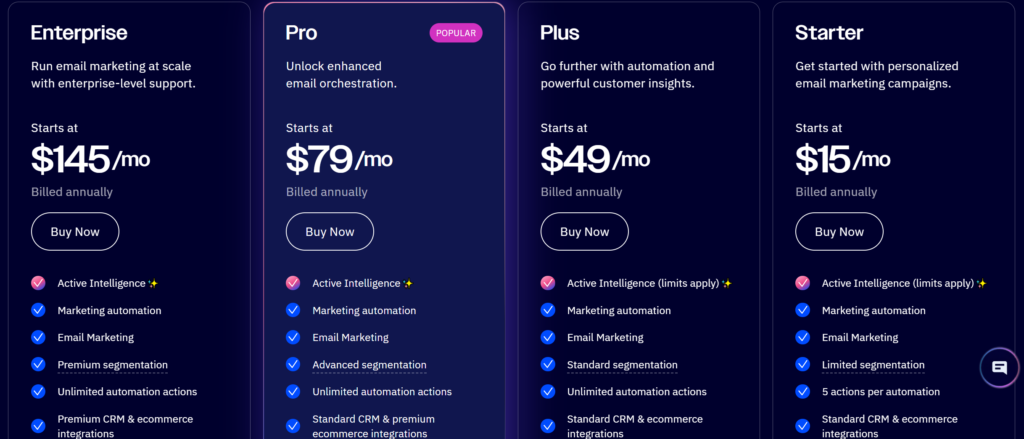Click Pro Email Marketing checkmark
Image resolution: width=1024 pixels, height=439 pixels.
(293, 337)
